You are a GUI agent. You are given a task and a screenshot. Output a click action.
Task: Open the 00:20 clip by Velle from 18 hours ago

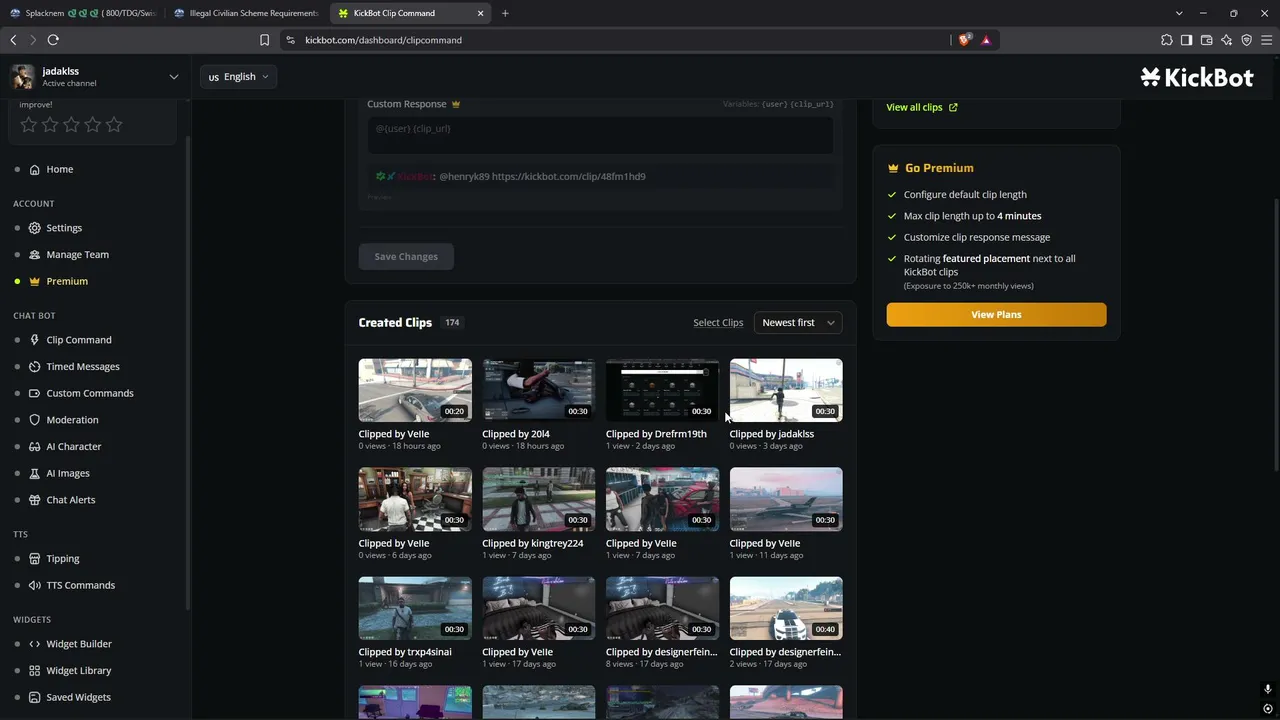tap(415, 390)
